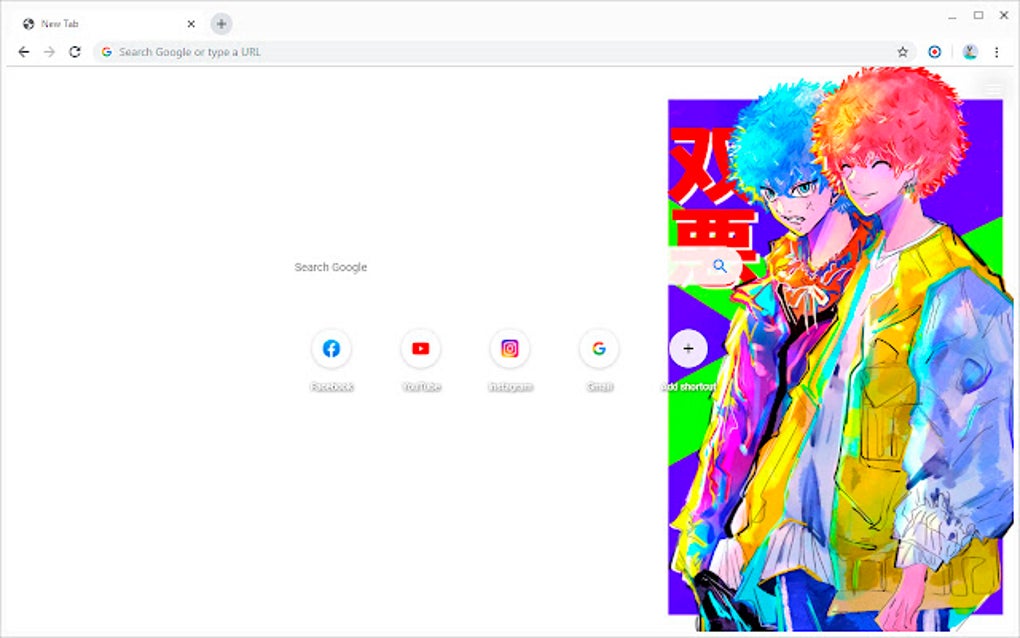Open the red circular extension icon
The image size is (1020, 638).
[934, 52]
